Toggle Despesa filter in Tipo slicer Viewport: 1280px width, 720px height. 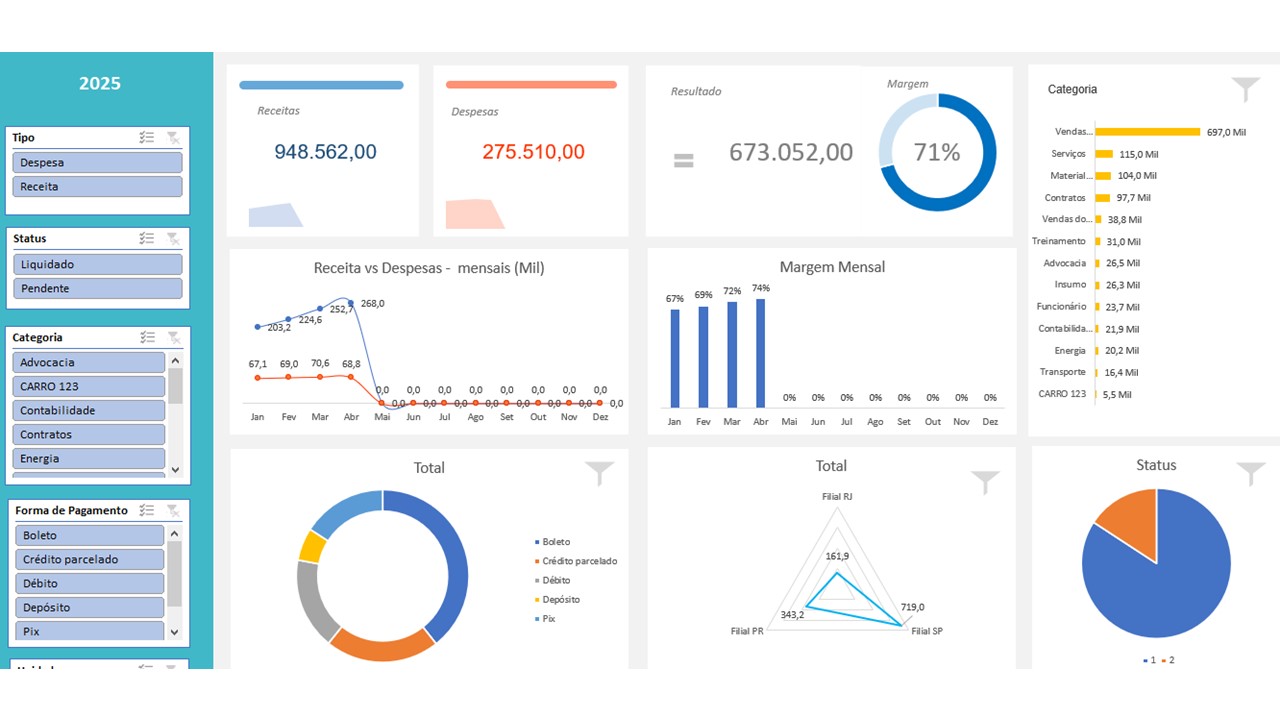pyautogui.click(x=97, y=162)
